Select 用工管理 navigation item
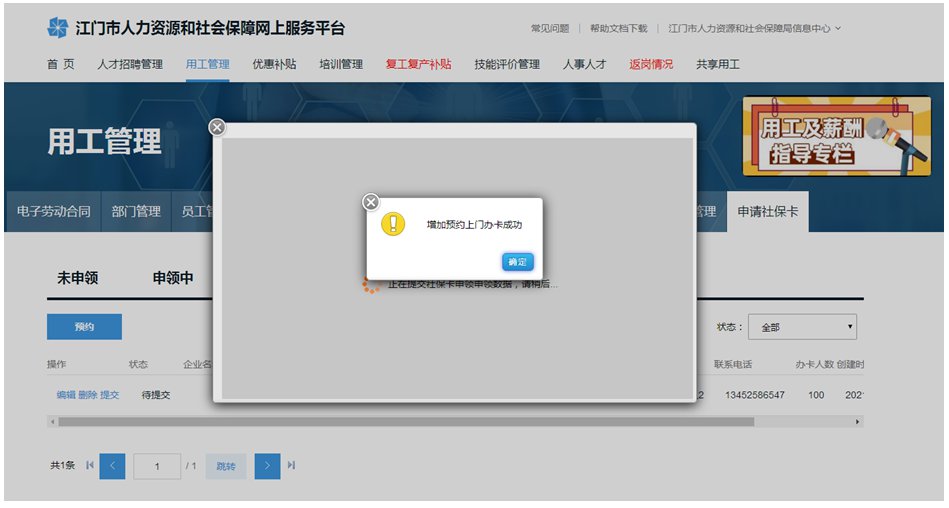 [x=208, y=64]
